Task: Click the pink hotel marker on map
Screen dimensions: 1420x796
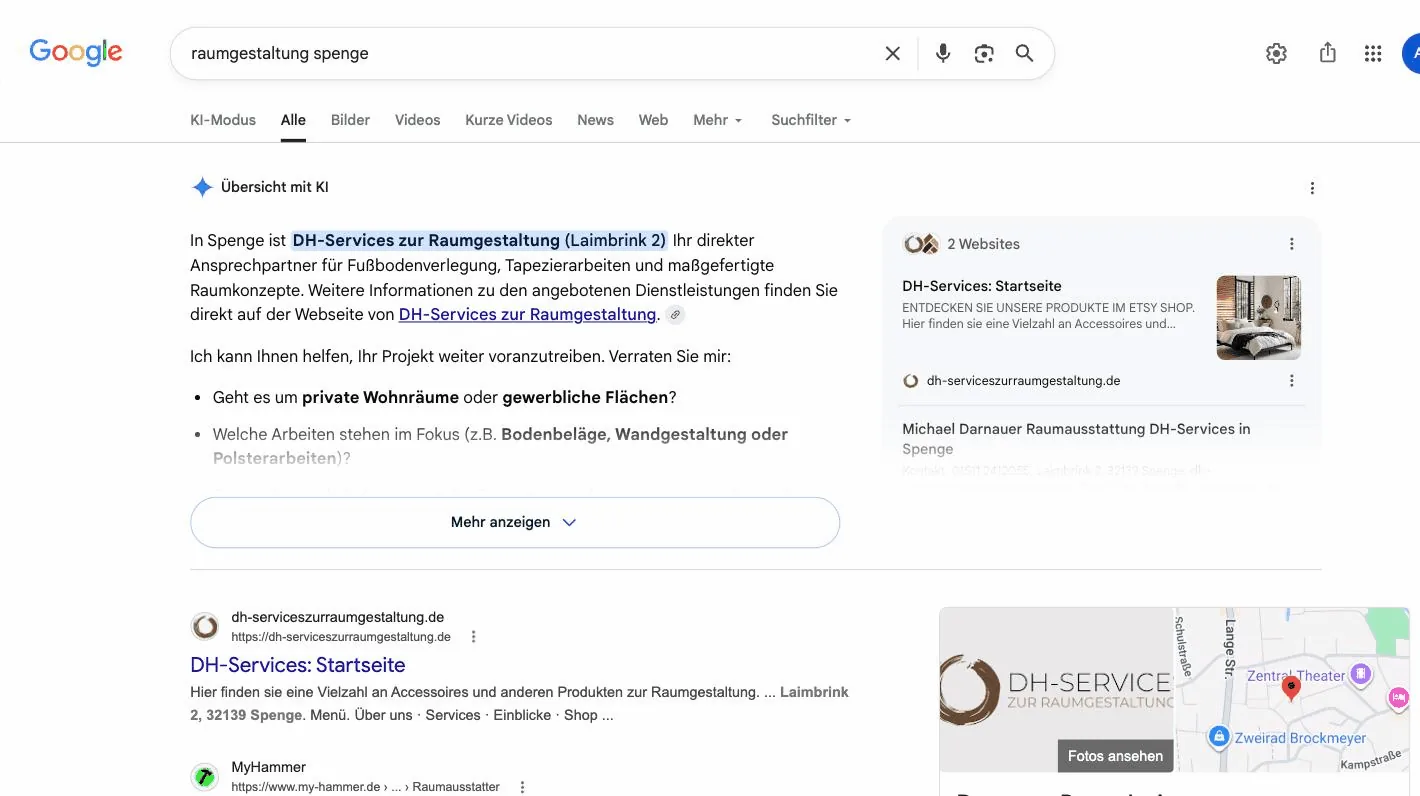Action: coord(1399,697)
